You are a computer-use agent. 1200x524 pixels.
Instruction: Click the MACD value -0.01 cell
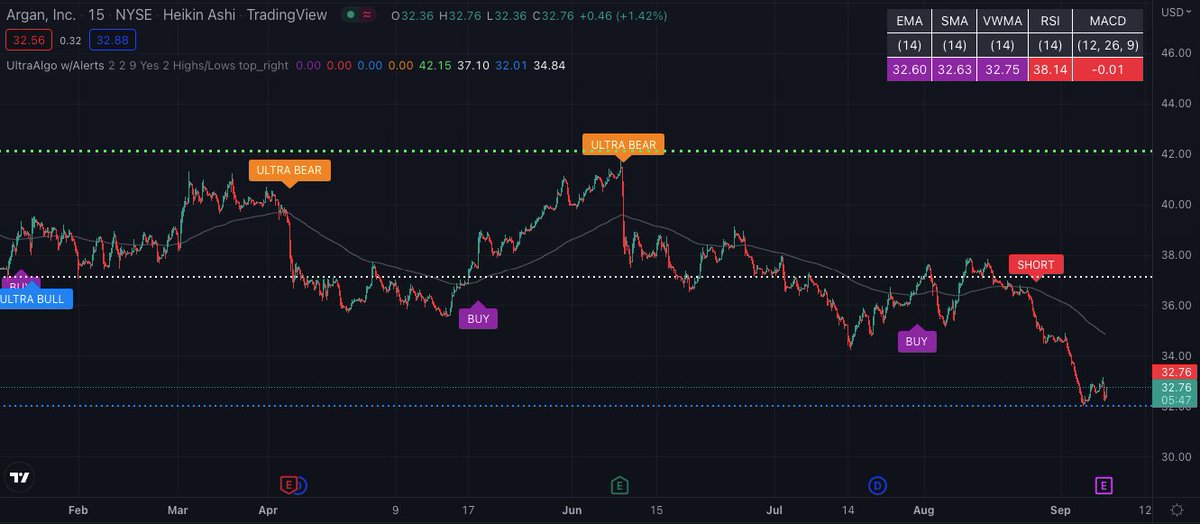(x=1106, y=70)
